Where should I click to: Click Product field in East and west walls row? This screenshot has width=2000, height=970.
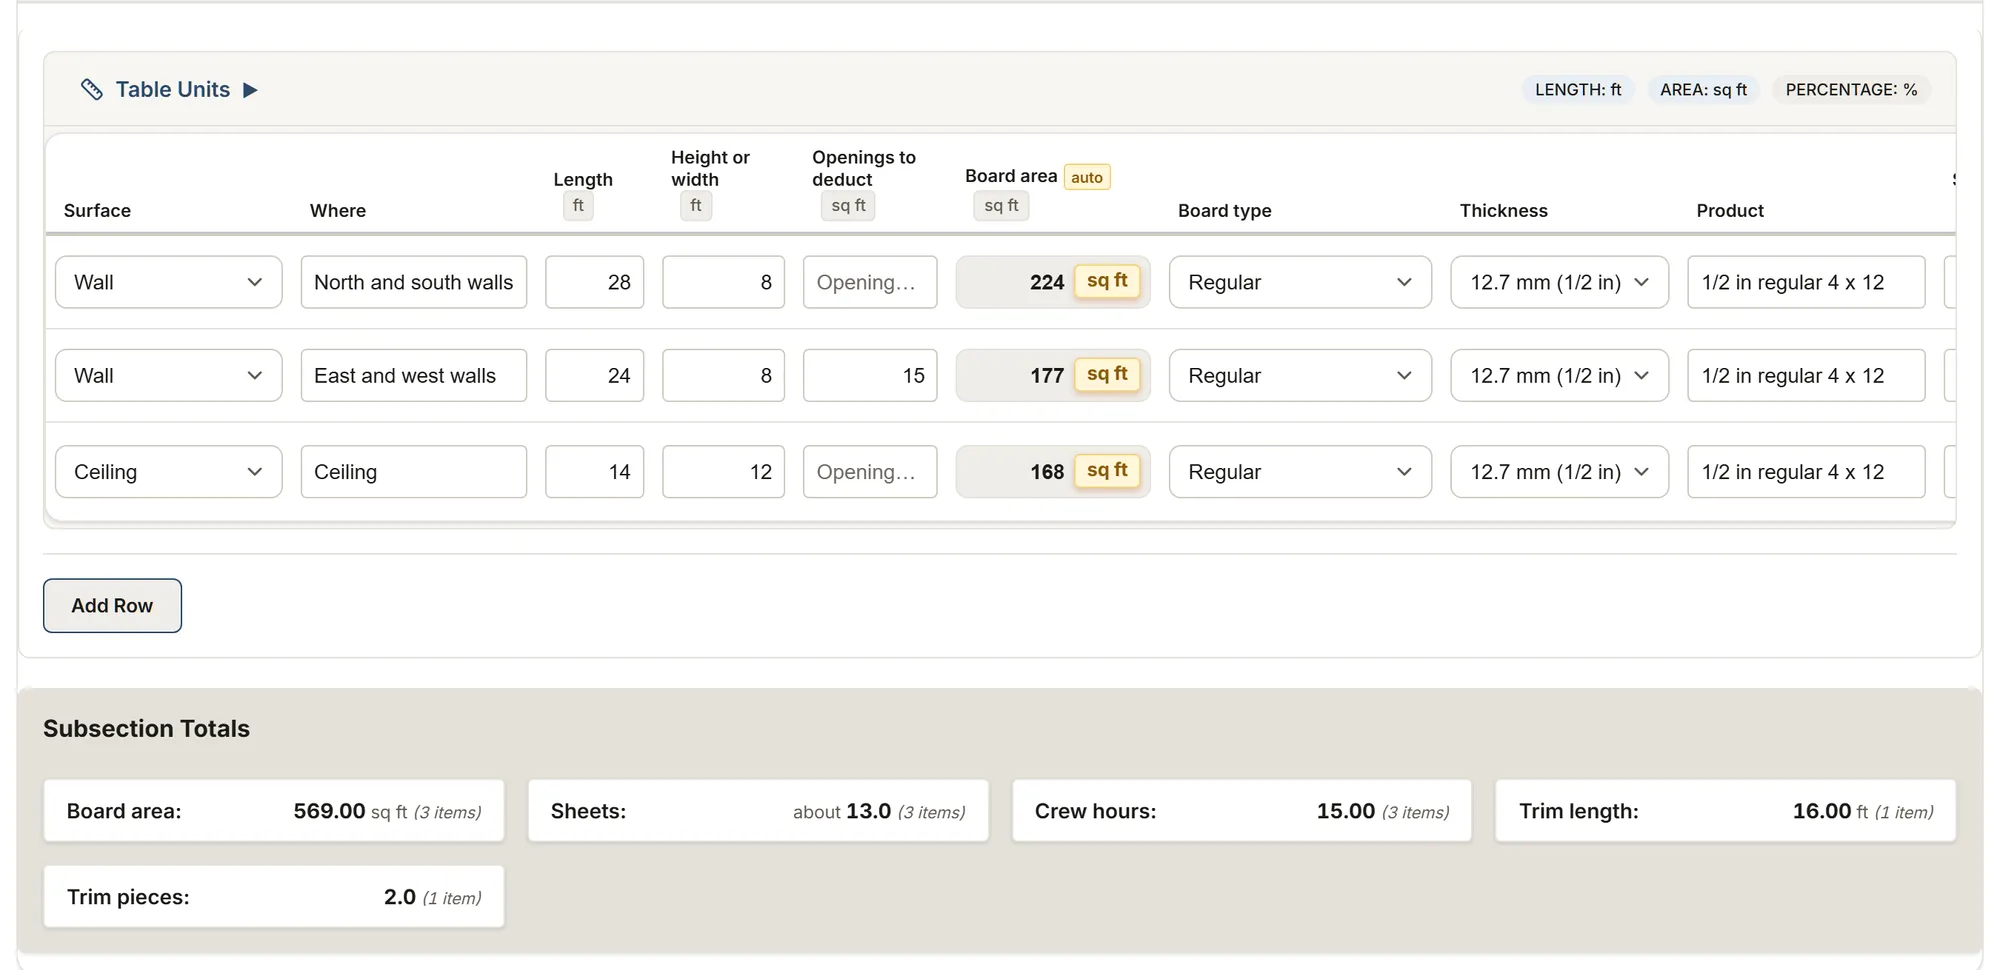click(1806, 375)
